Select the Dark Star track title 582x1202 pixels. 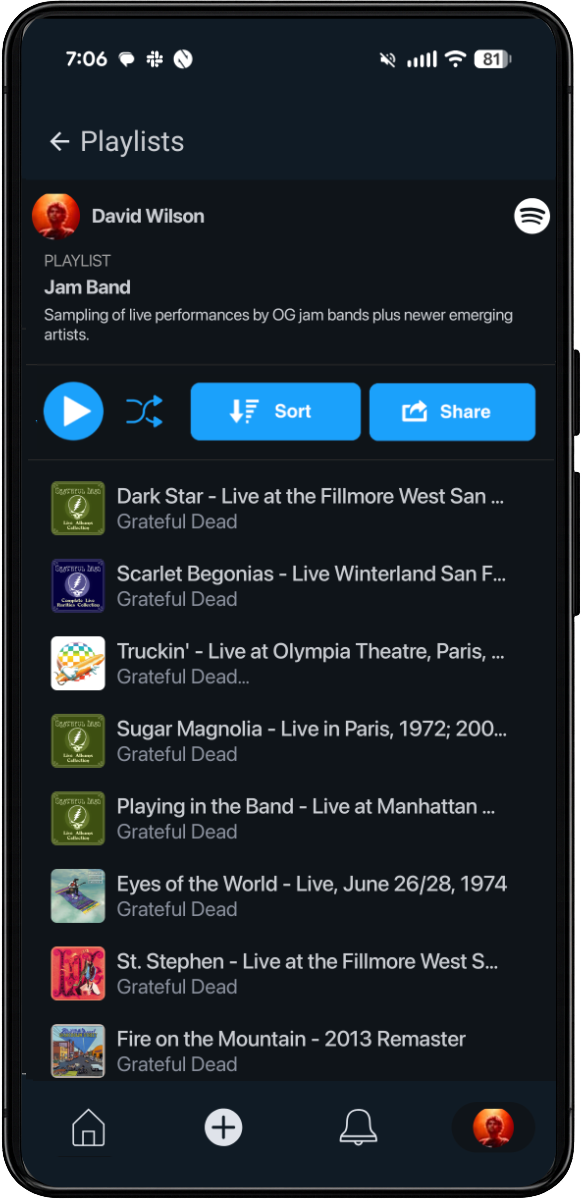[x=310, y=496]
